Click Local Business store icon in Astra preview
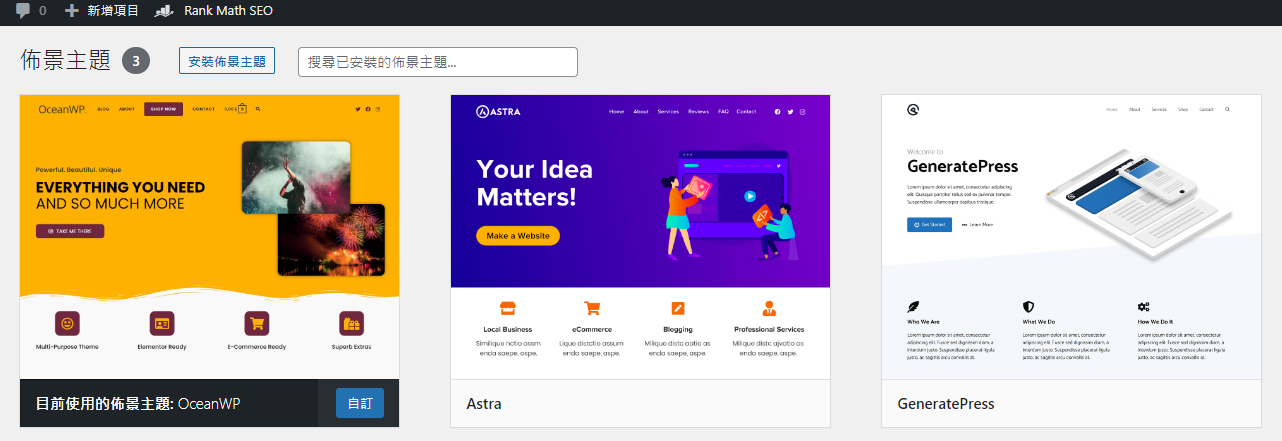1282x441 pixels. (x=507, y=308)
